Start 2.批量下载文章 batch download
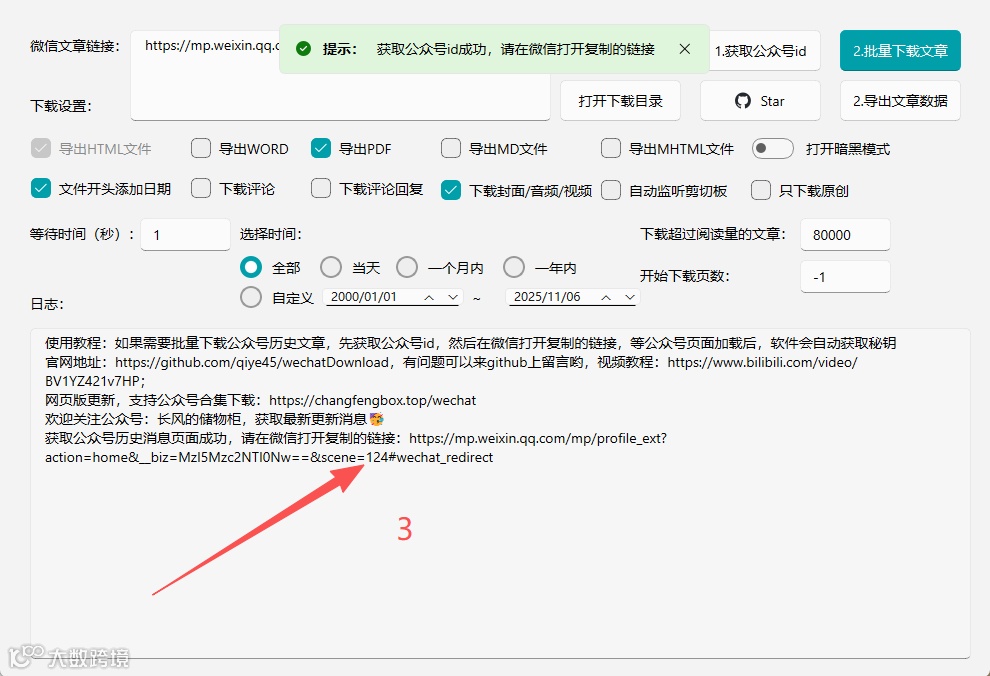This screenshot has width=990, height=676. [900, 50]
